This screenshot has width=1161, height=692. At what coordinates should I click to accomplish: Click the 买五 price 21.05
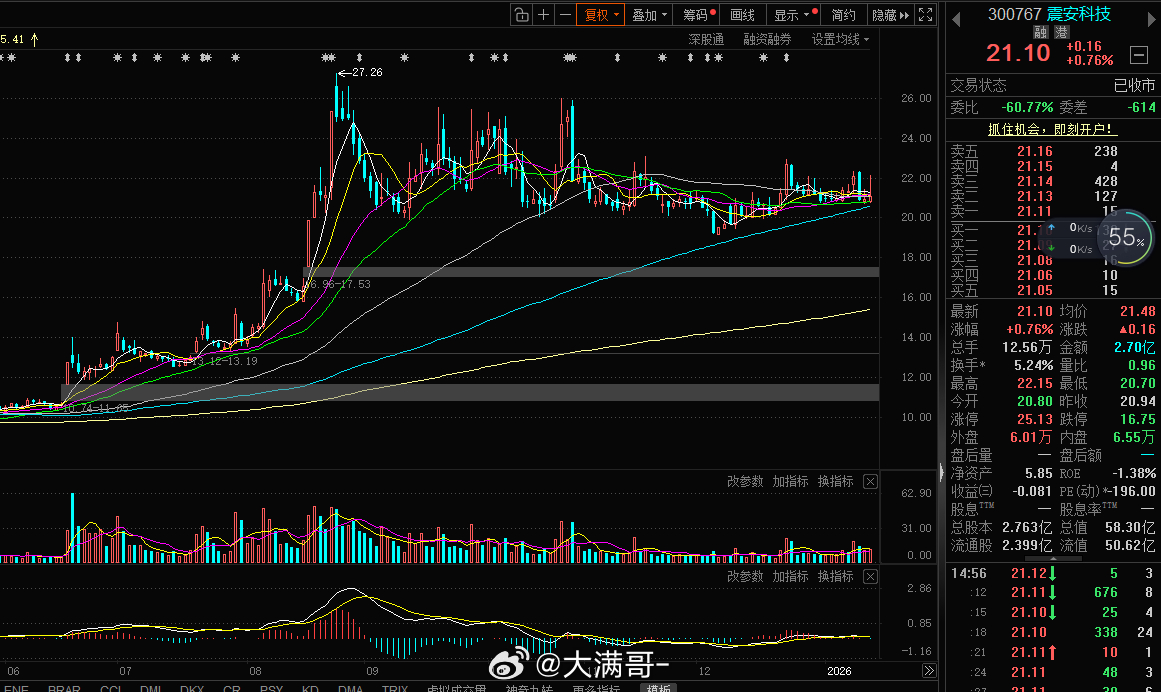1034,290
